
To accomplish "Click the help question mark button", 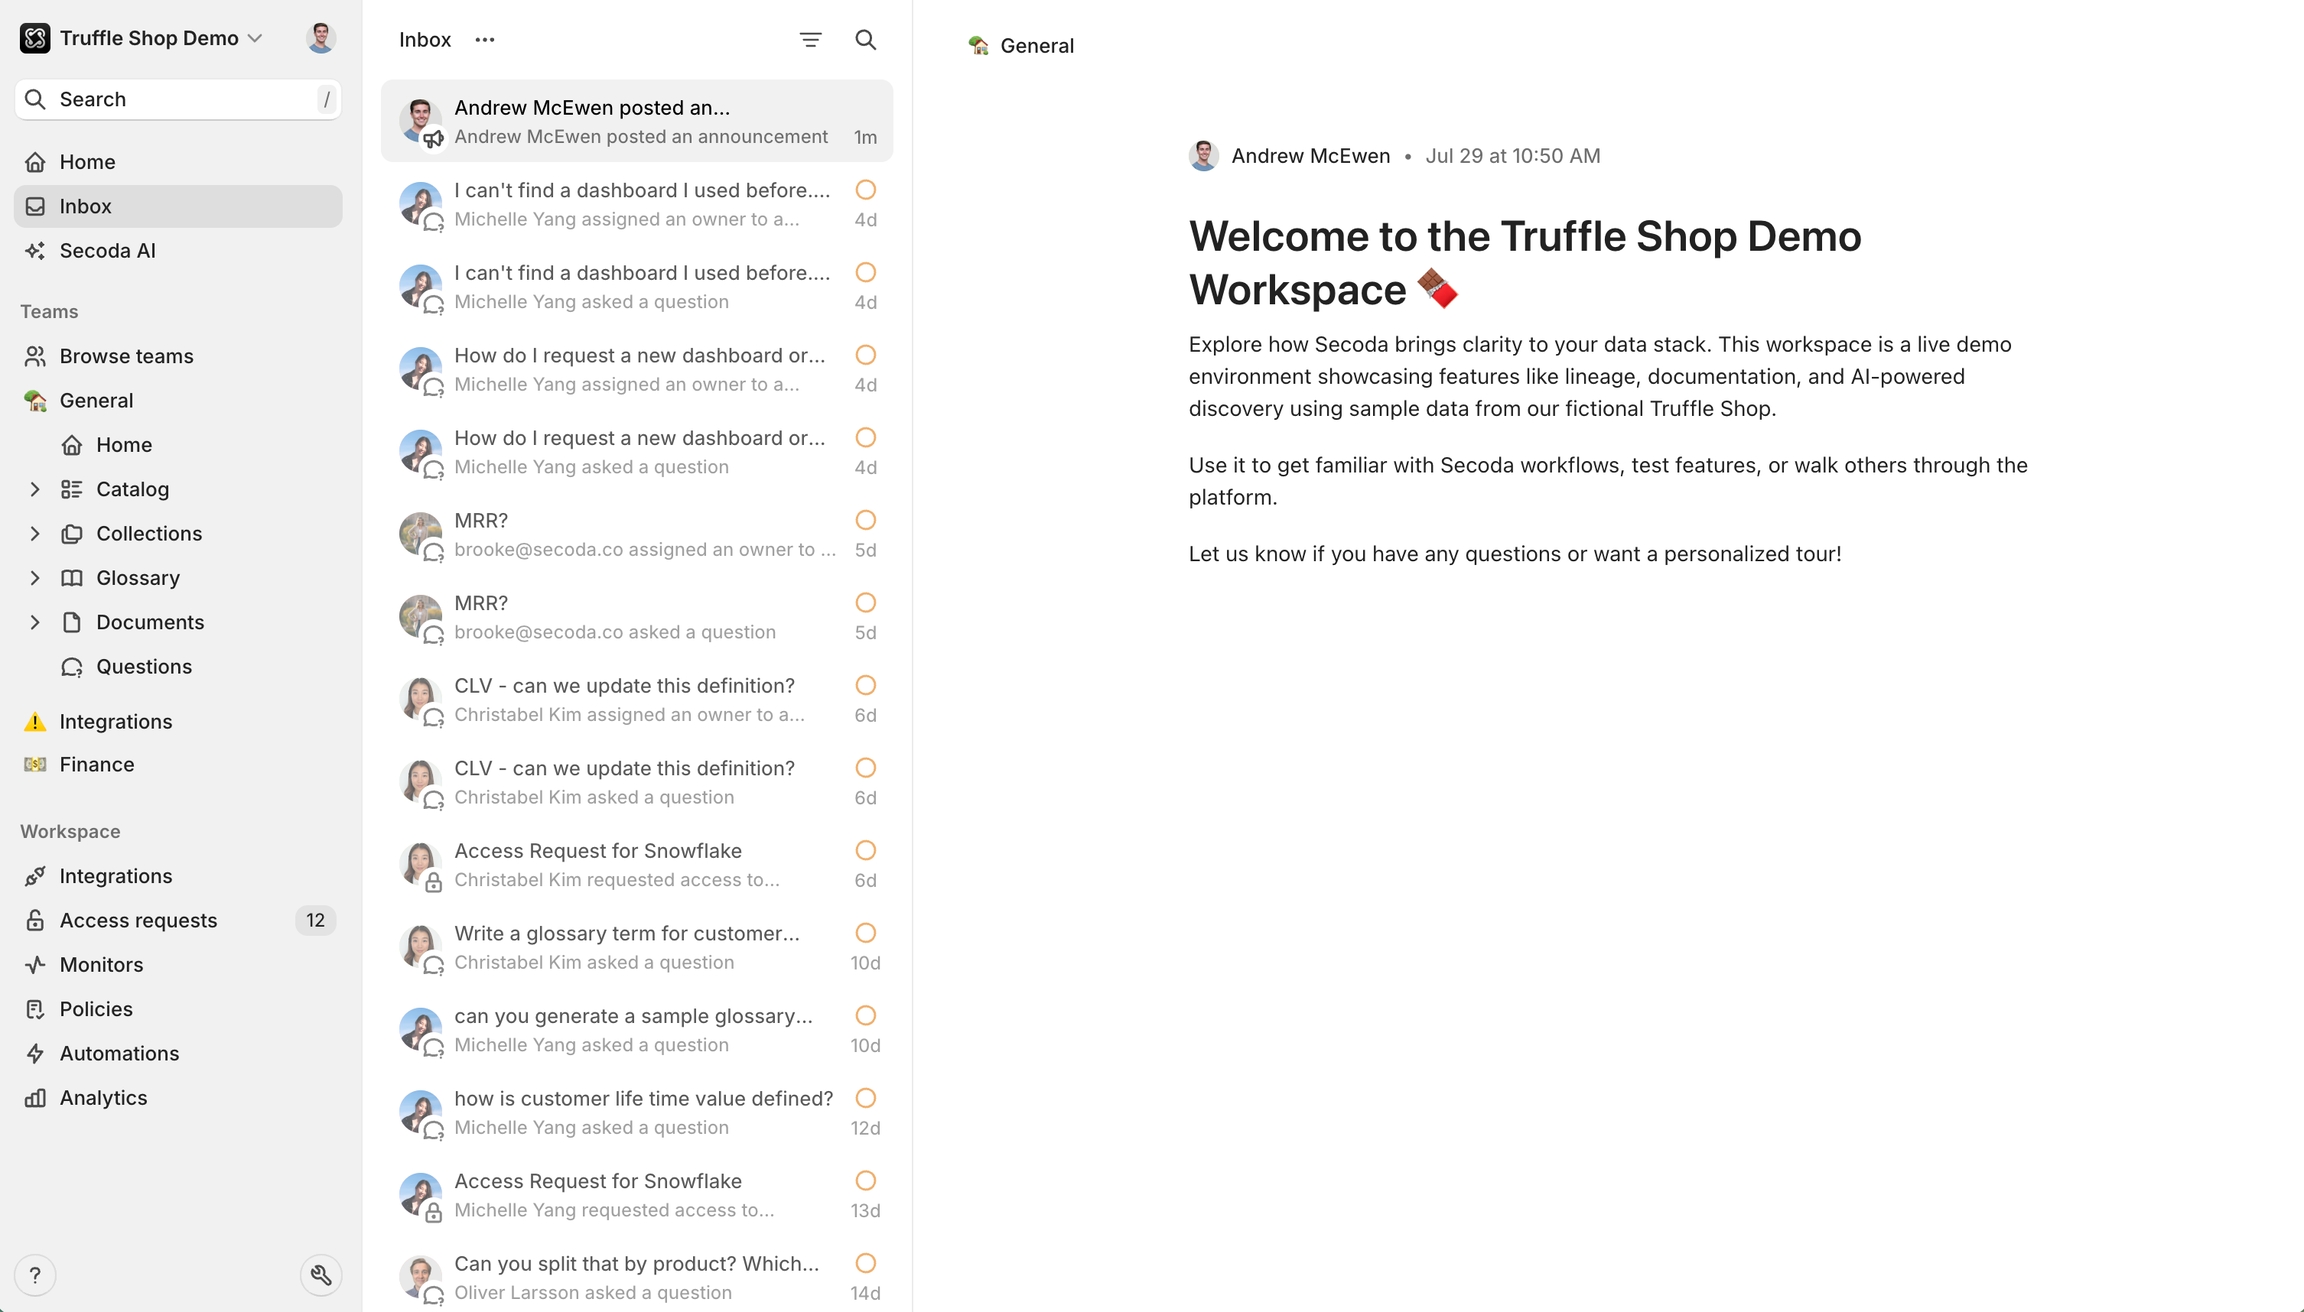I will 35,1275.
